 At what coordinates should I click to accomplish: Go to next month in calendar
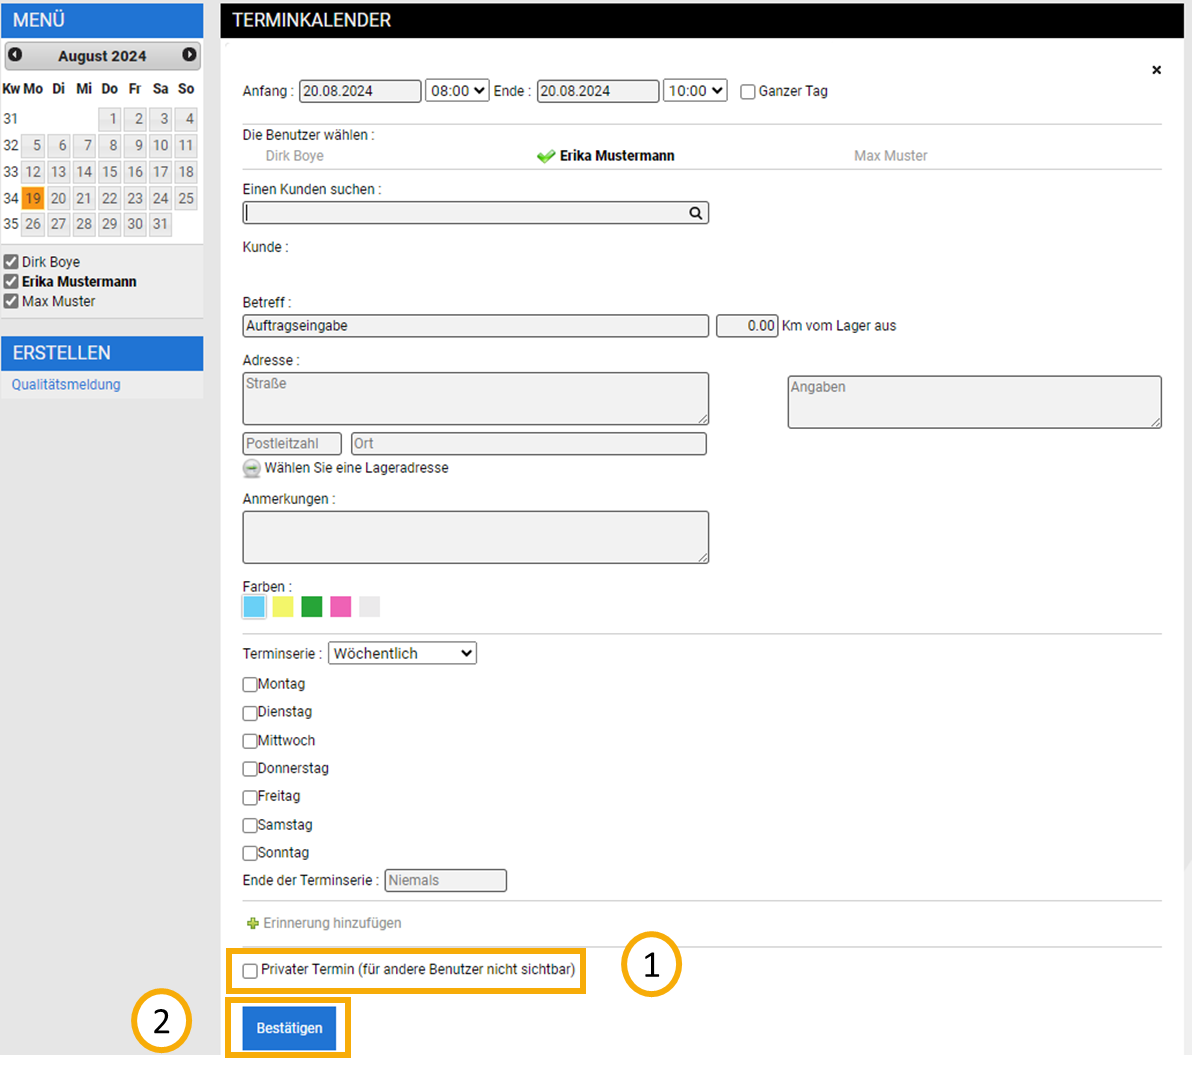click(x=189, y=55)
